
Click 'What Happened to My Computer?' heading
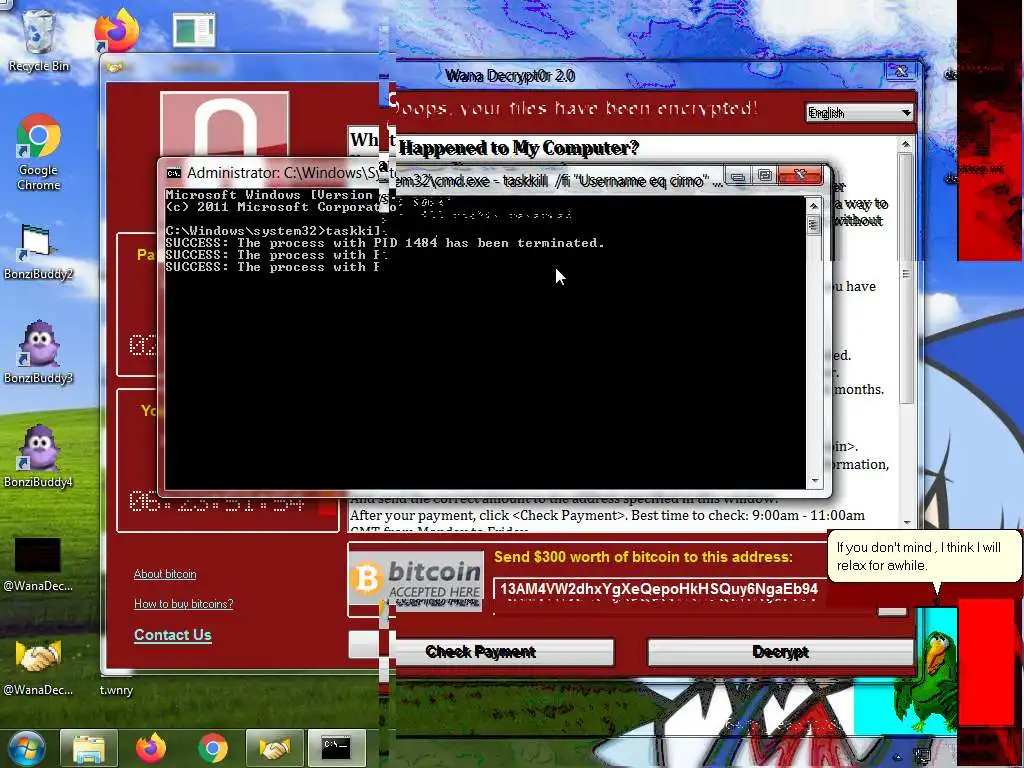[x=494, y=144]
